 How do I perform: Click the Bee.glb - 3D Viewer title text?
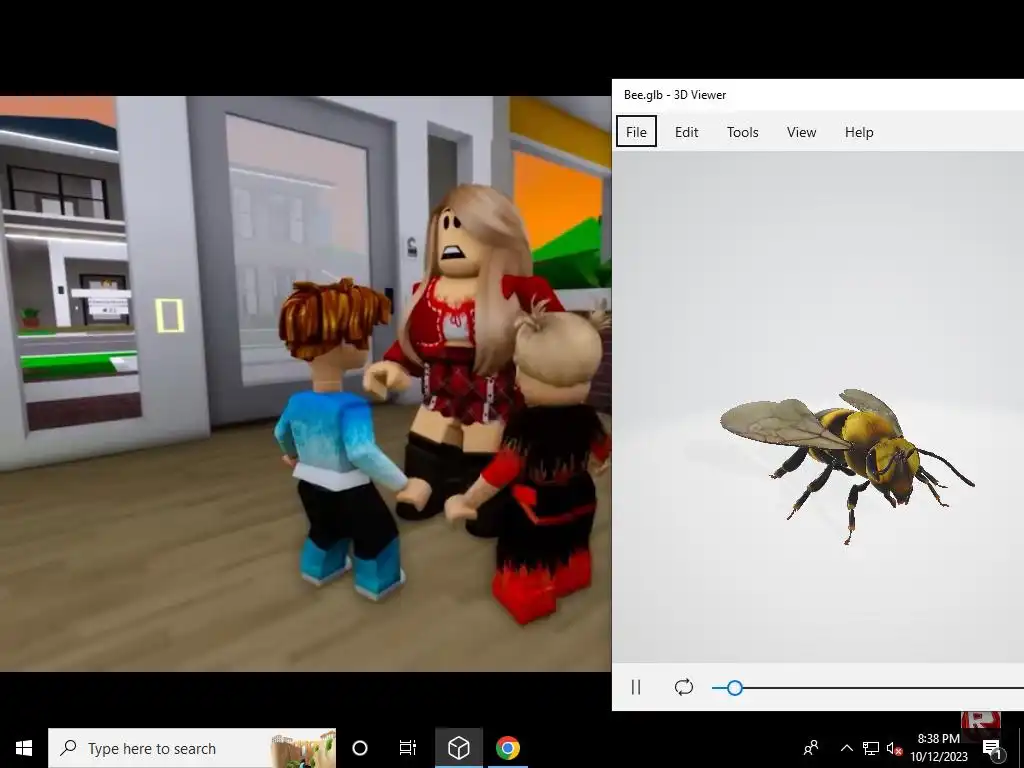(x=675, y=95)
